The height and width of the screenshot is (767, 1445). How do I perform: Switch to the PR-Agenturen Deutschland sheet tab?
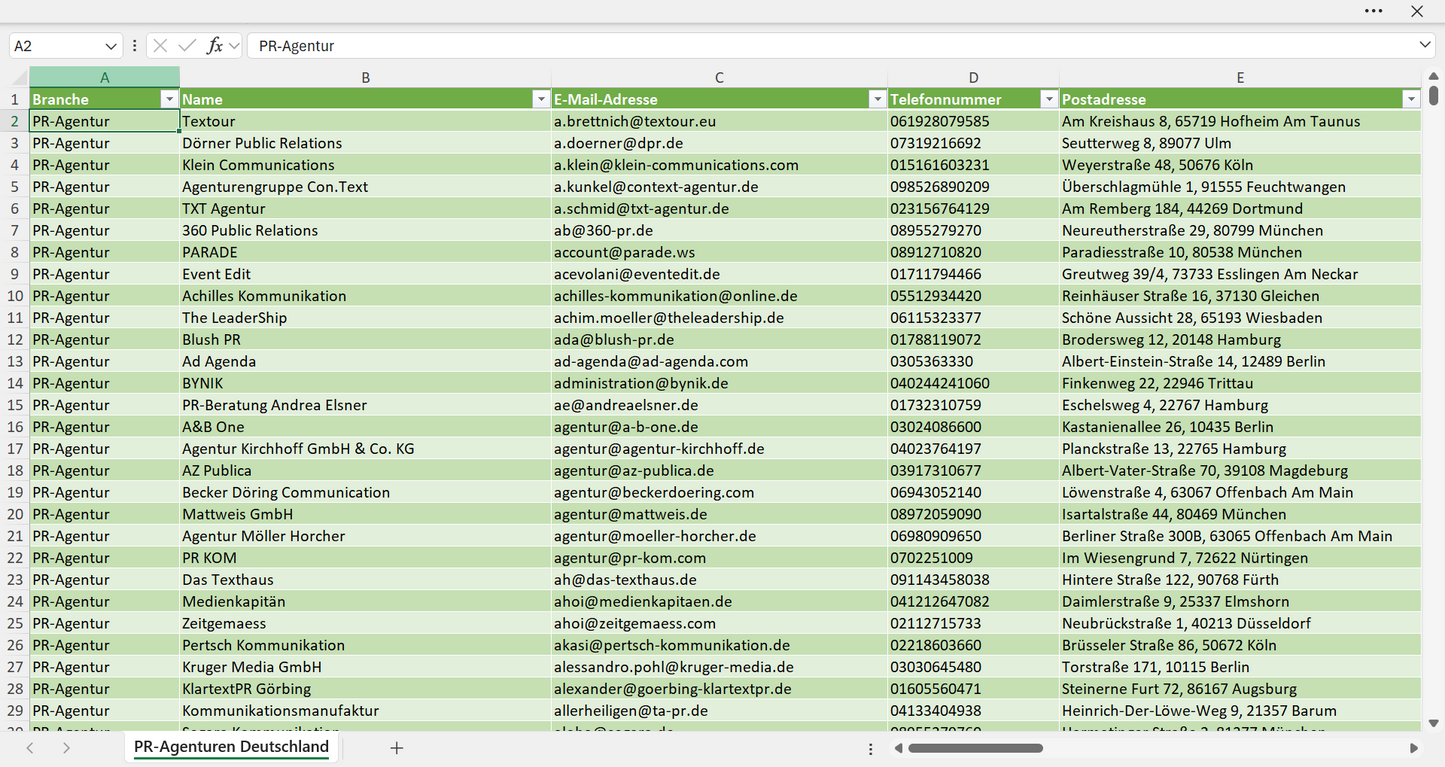[x=231, y=747]
